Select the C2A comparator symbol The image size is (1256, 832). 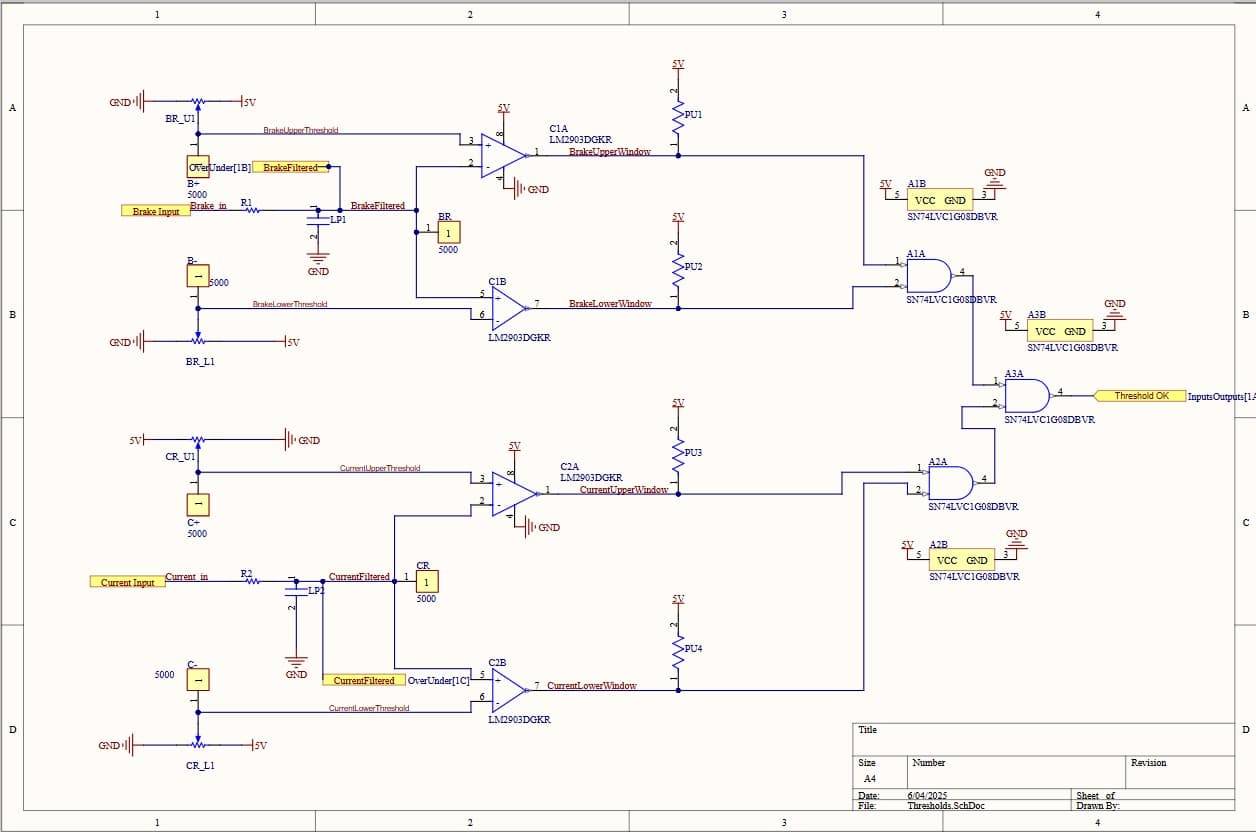(x=514, y=494)
